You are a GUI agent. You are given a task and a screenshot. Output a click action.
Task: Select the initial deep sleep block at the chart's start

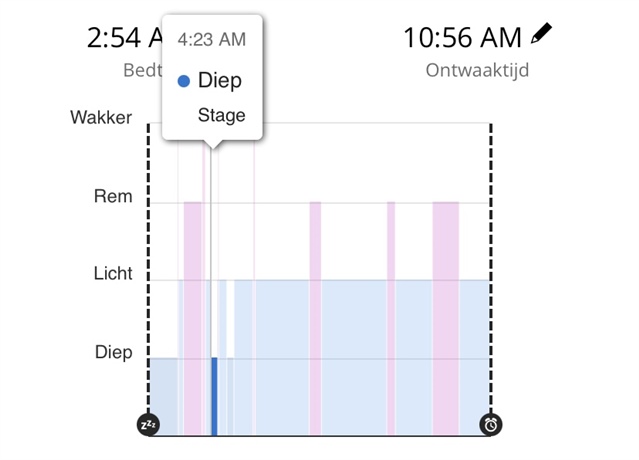[164, 396]
